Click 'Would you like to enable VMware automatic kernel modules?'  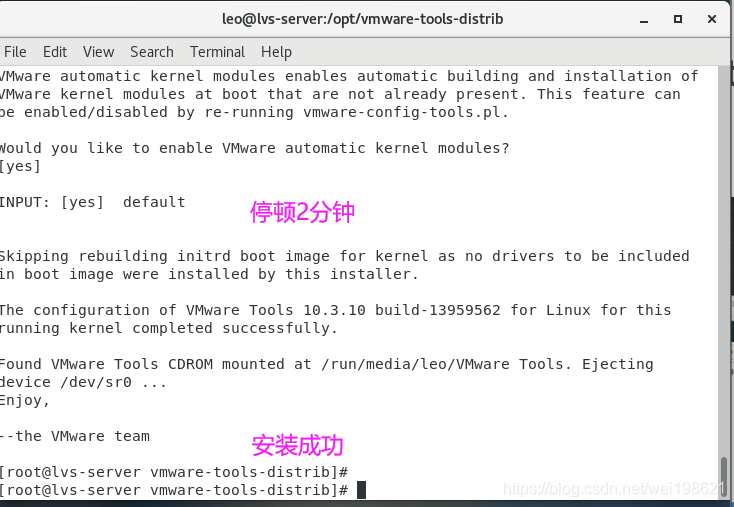pos(254,148)
